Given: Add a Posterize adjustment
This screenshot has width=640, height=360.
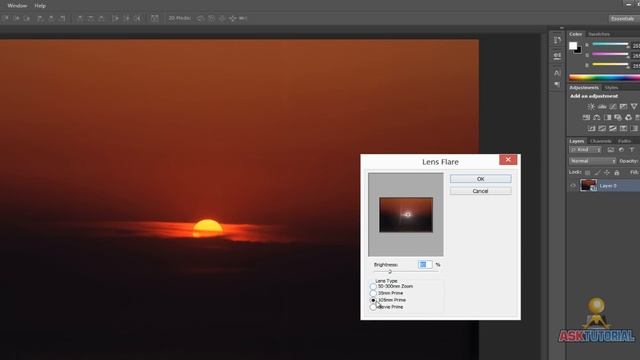Looking at the screenshot, I should pos(602,129).
